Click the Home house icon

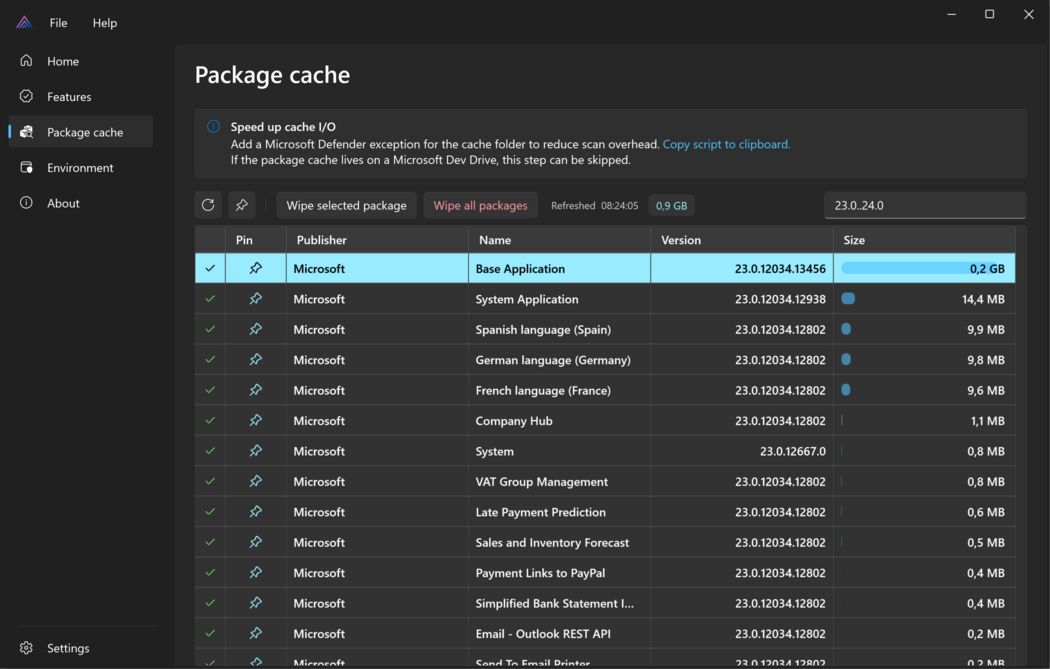26,60
